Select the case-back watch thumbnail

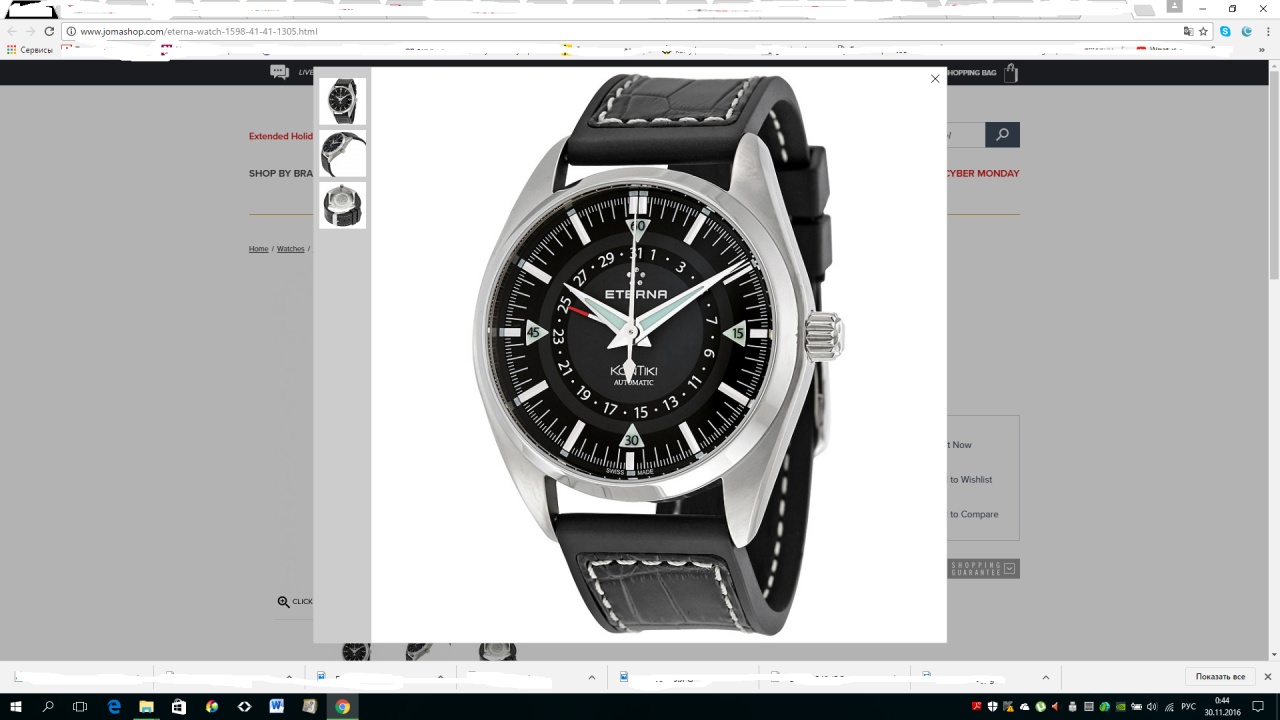[x=343, y=205]
